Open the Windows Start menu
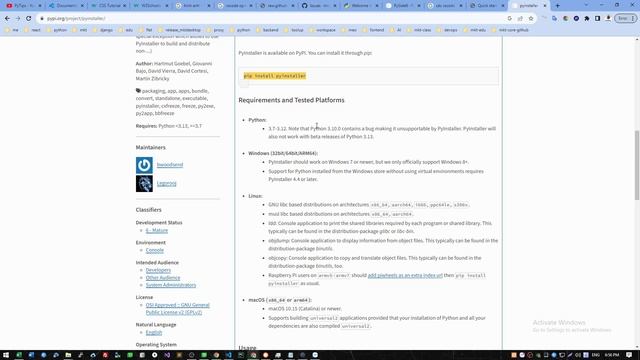640x360 pixels. pos(6,355)
